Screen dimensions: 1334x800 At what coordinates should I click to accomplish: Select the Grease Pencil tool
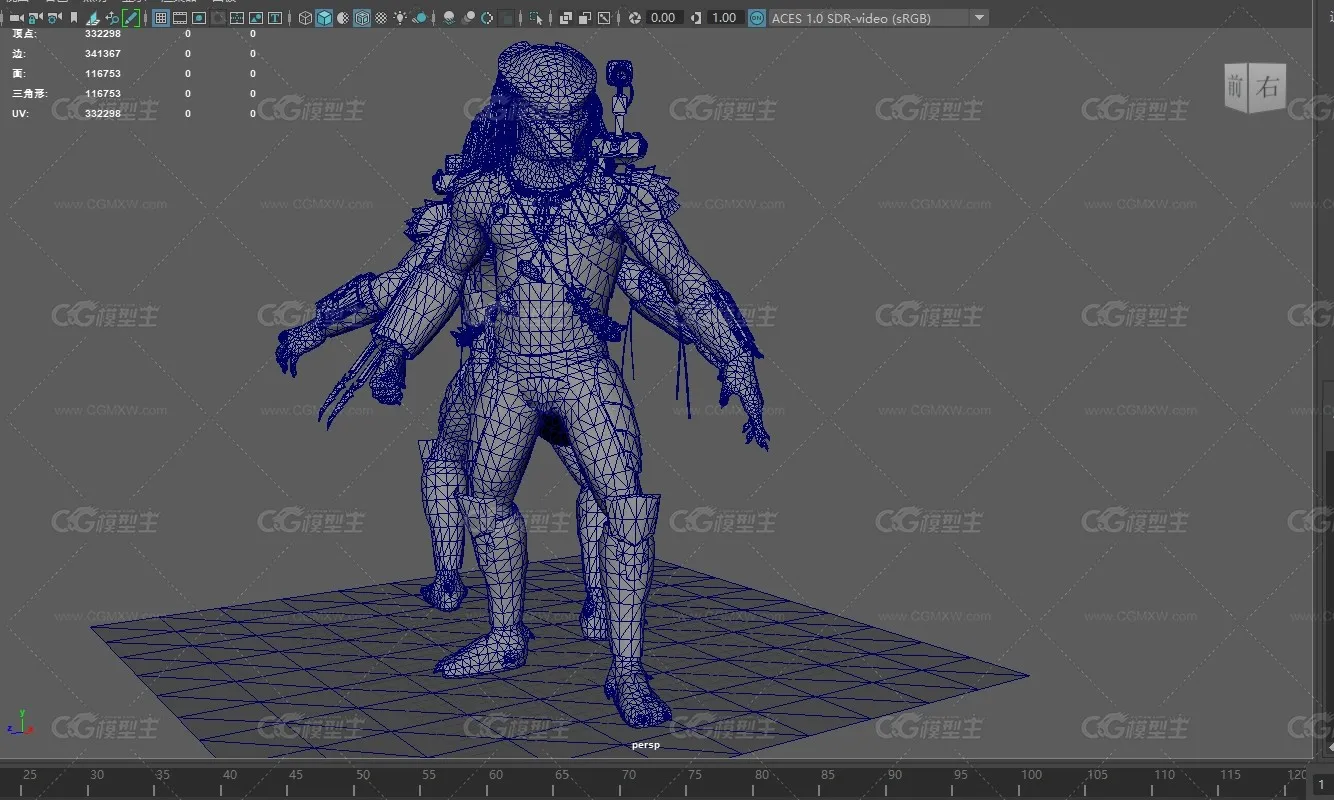pyautogui.click(x=131, y=18)
